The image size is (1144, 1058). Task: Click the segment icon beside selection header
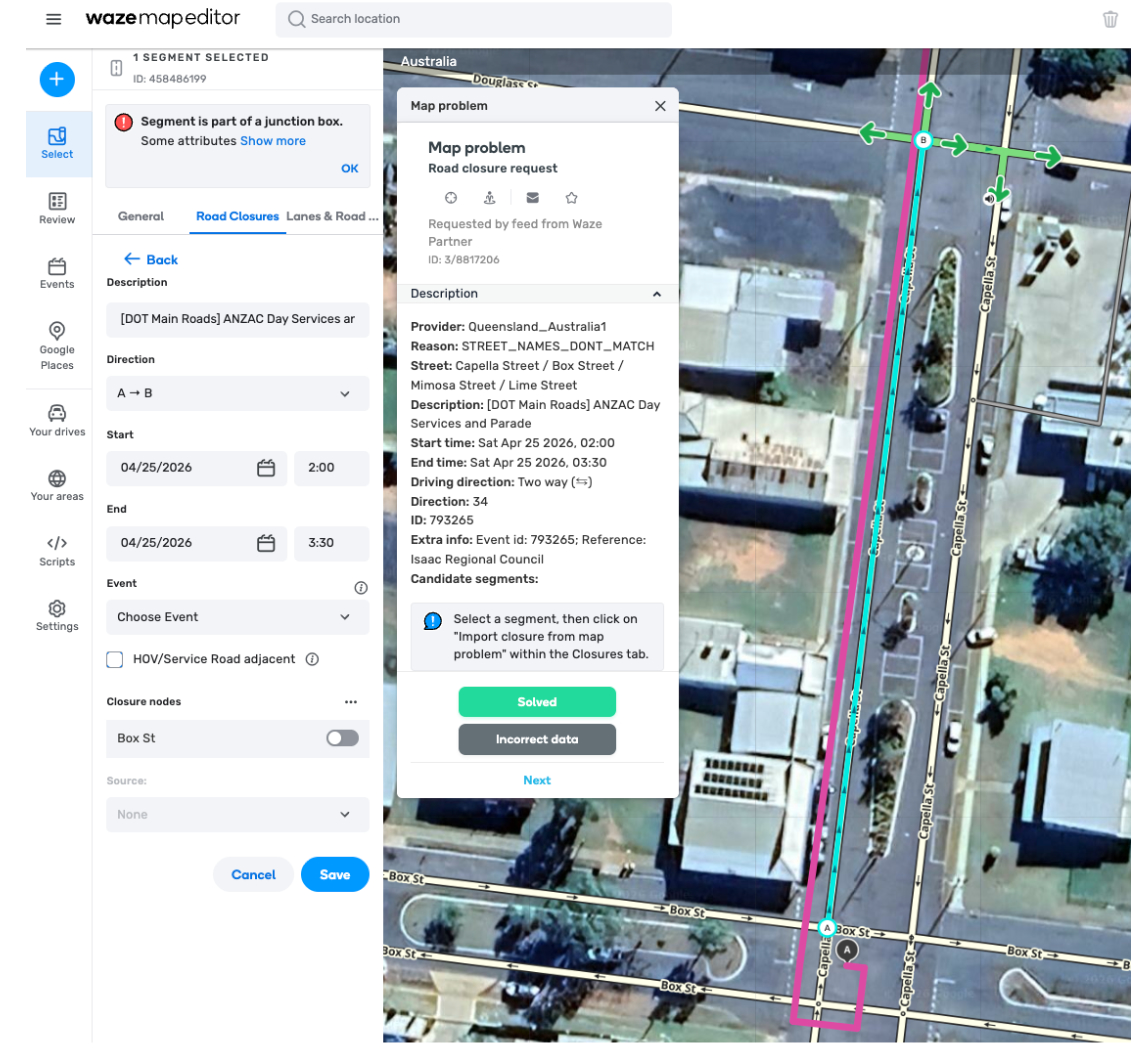[116, 68]
